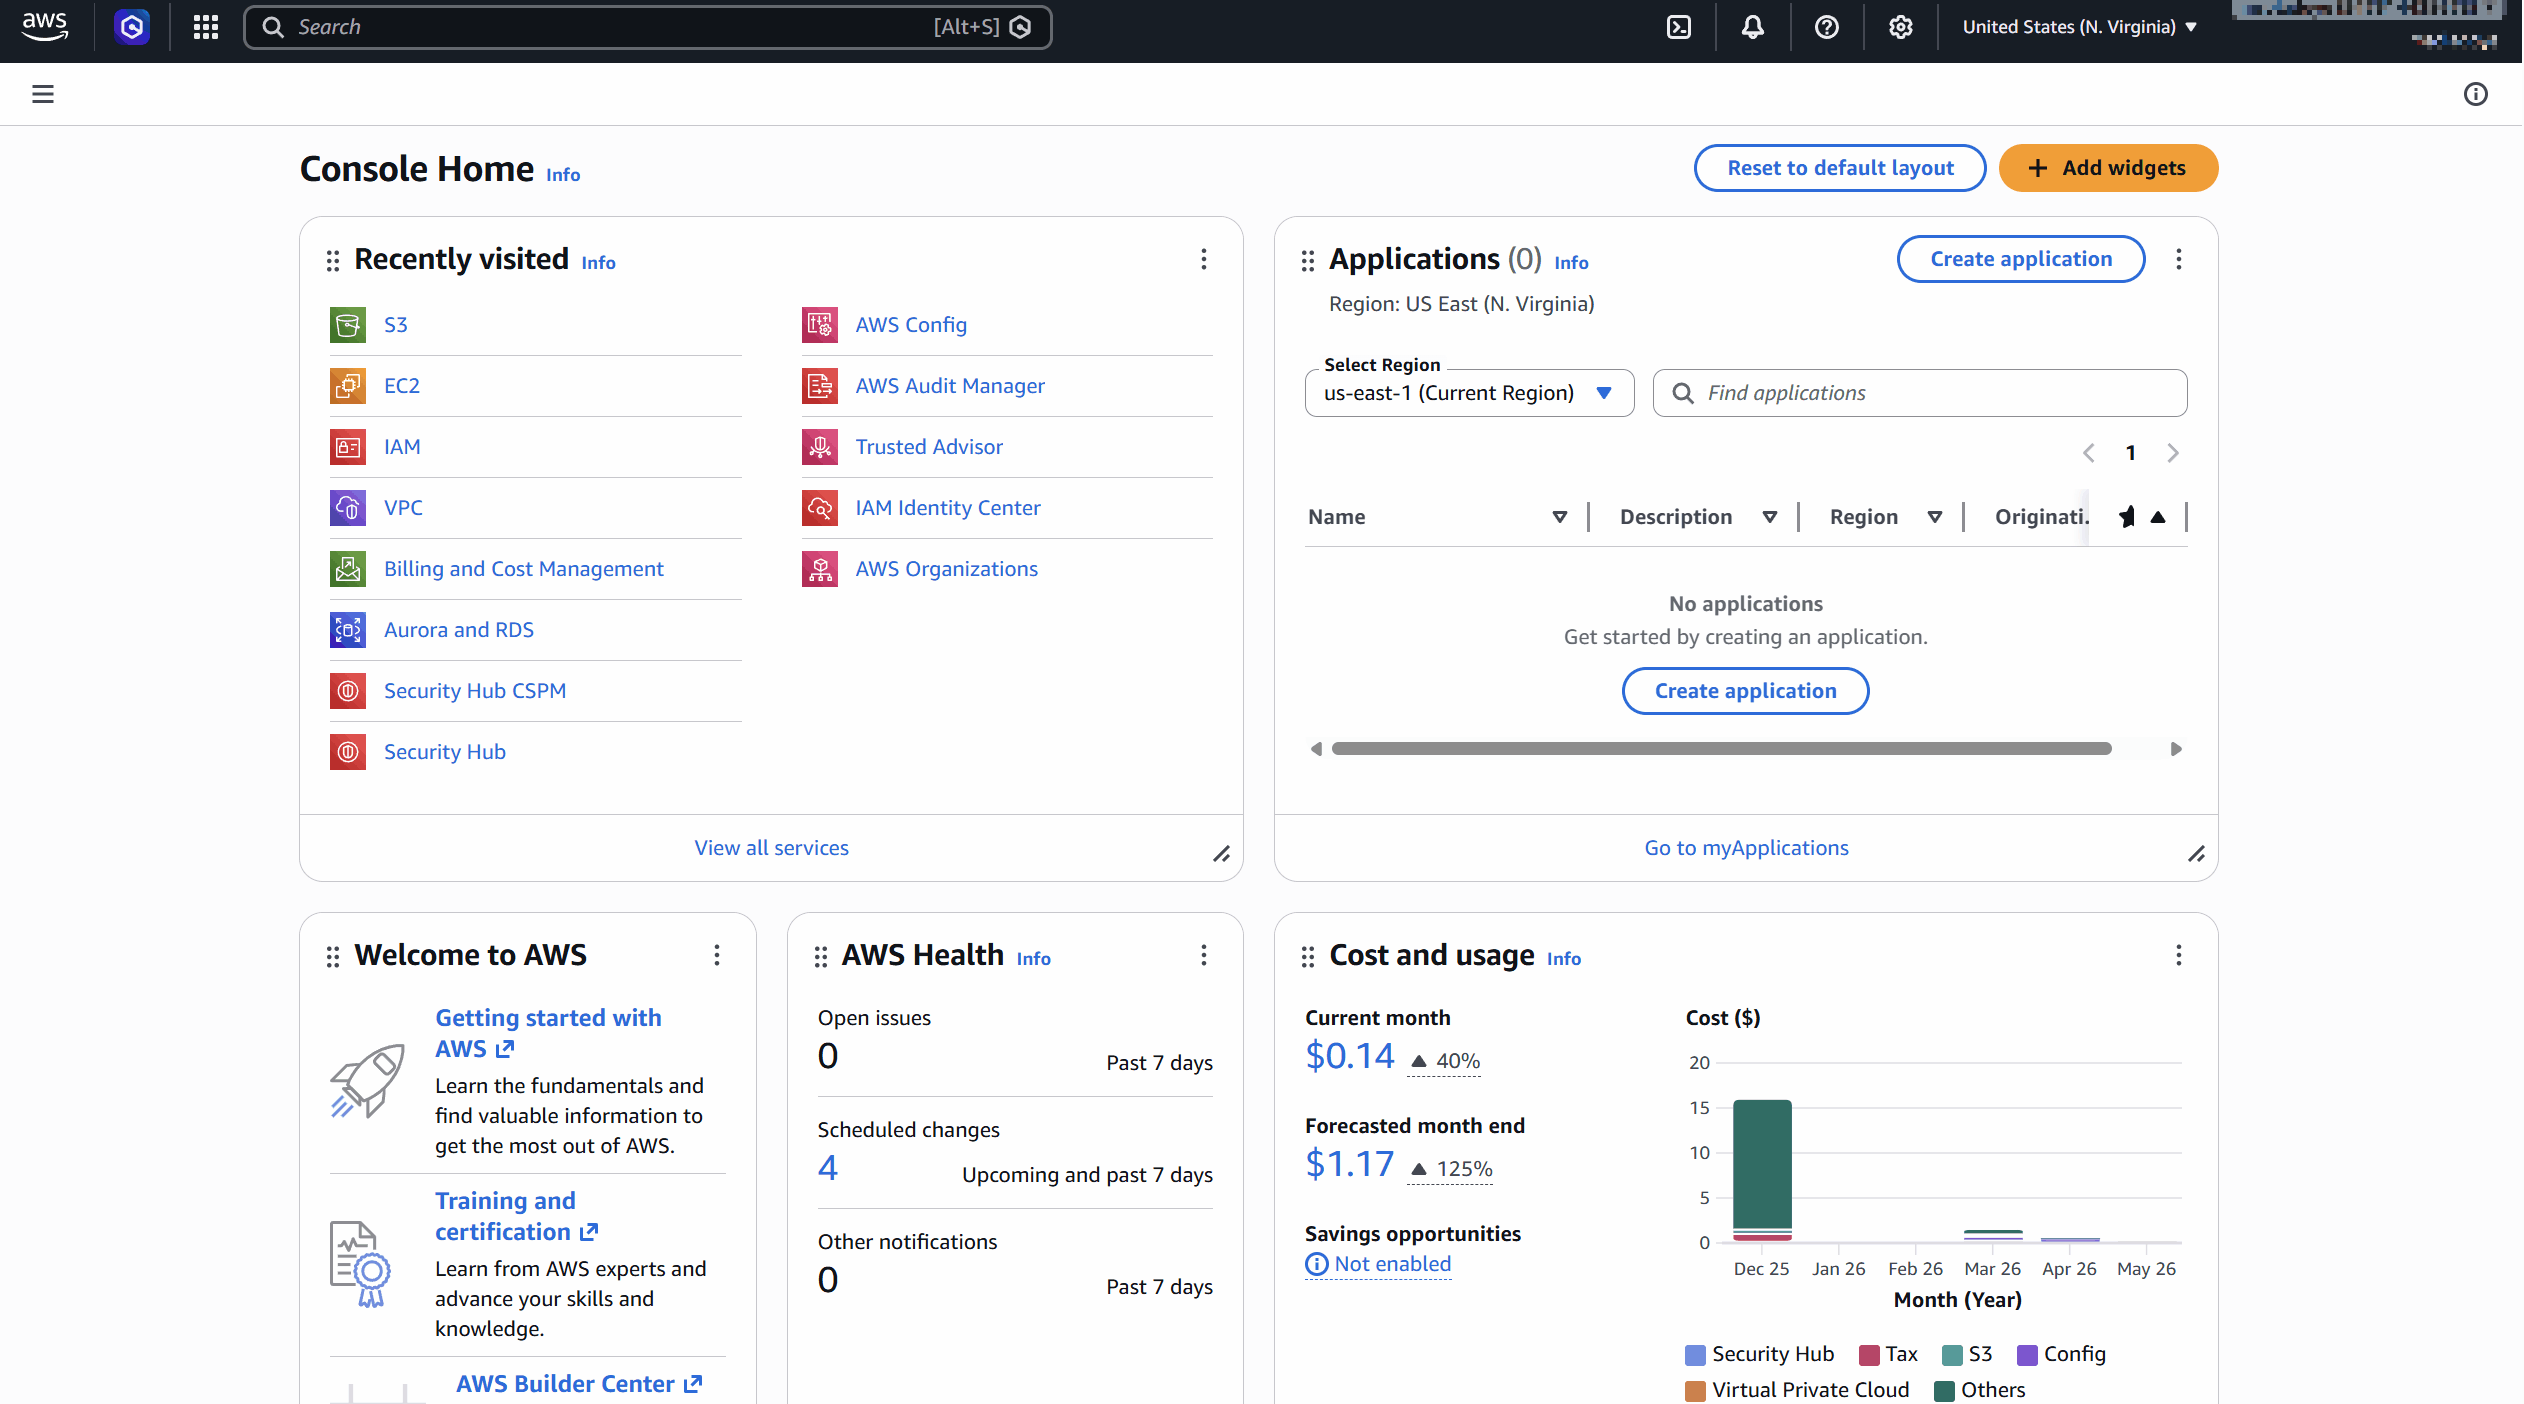Screen dimensions: 2524x1404
Task: Launch CloudShell from the top bar
Action: pyautogui.click(x=1679, y=27)
